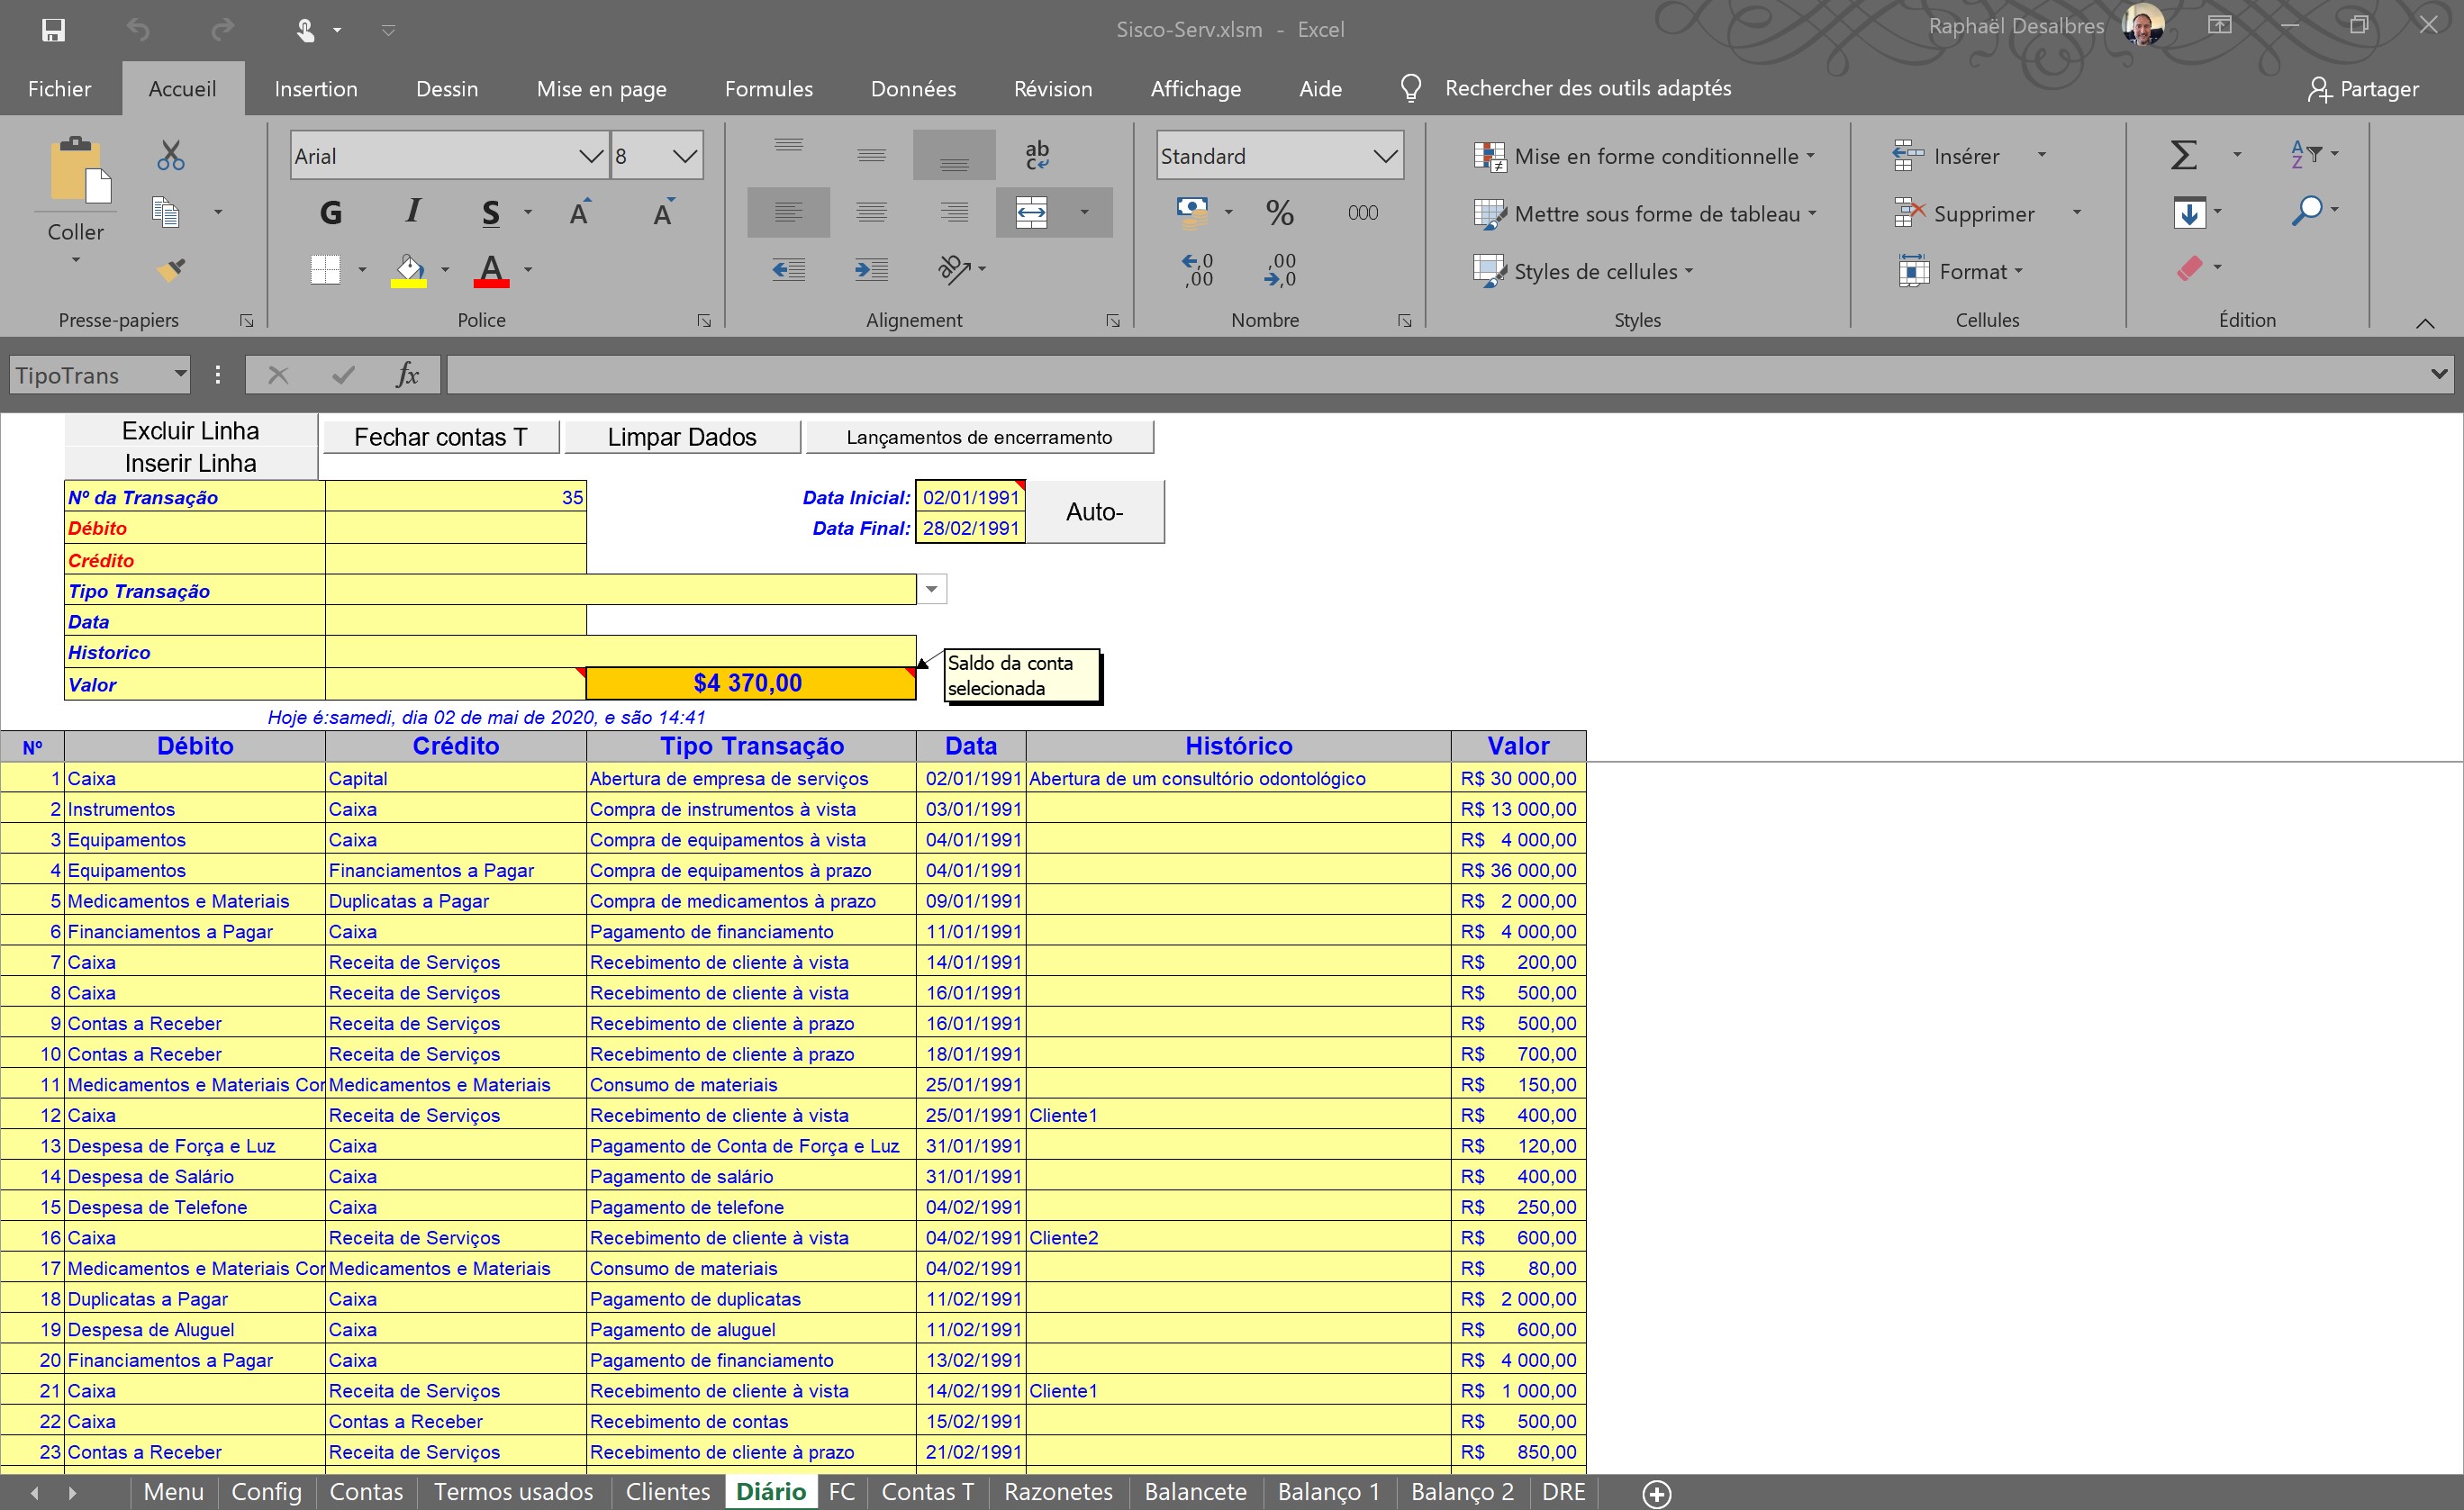Click the Auto- button
The image size is (2464, 1510).
(x=1095, y=512)
